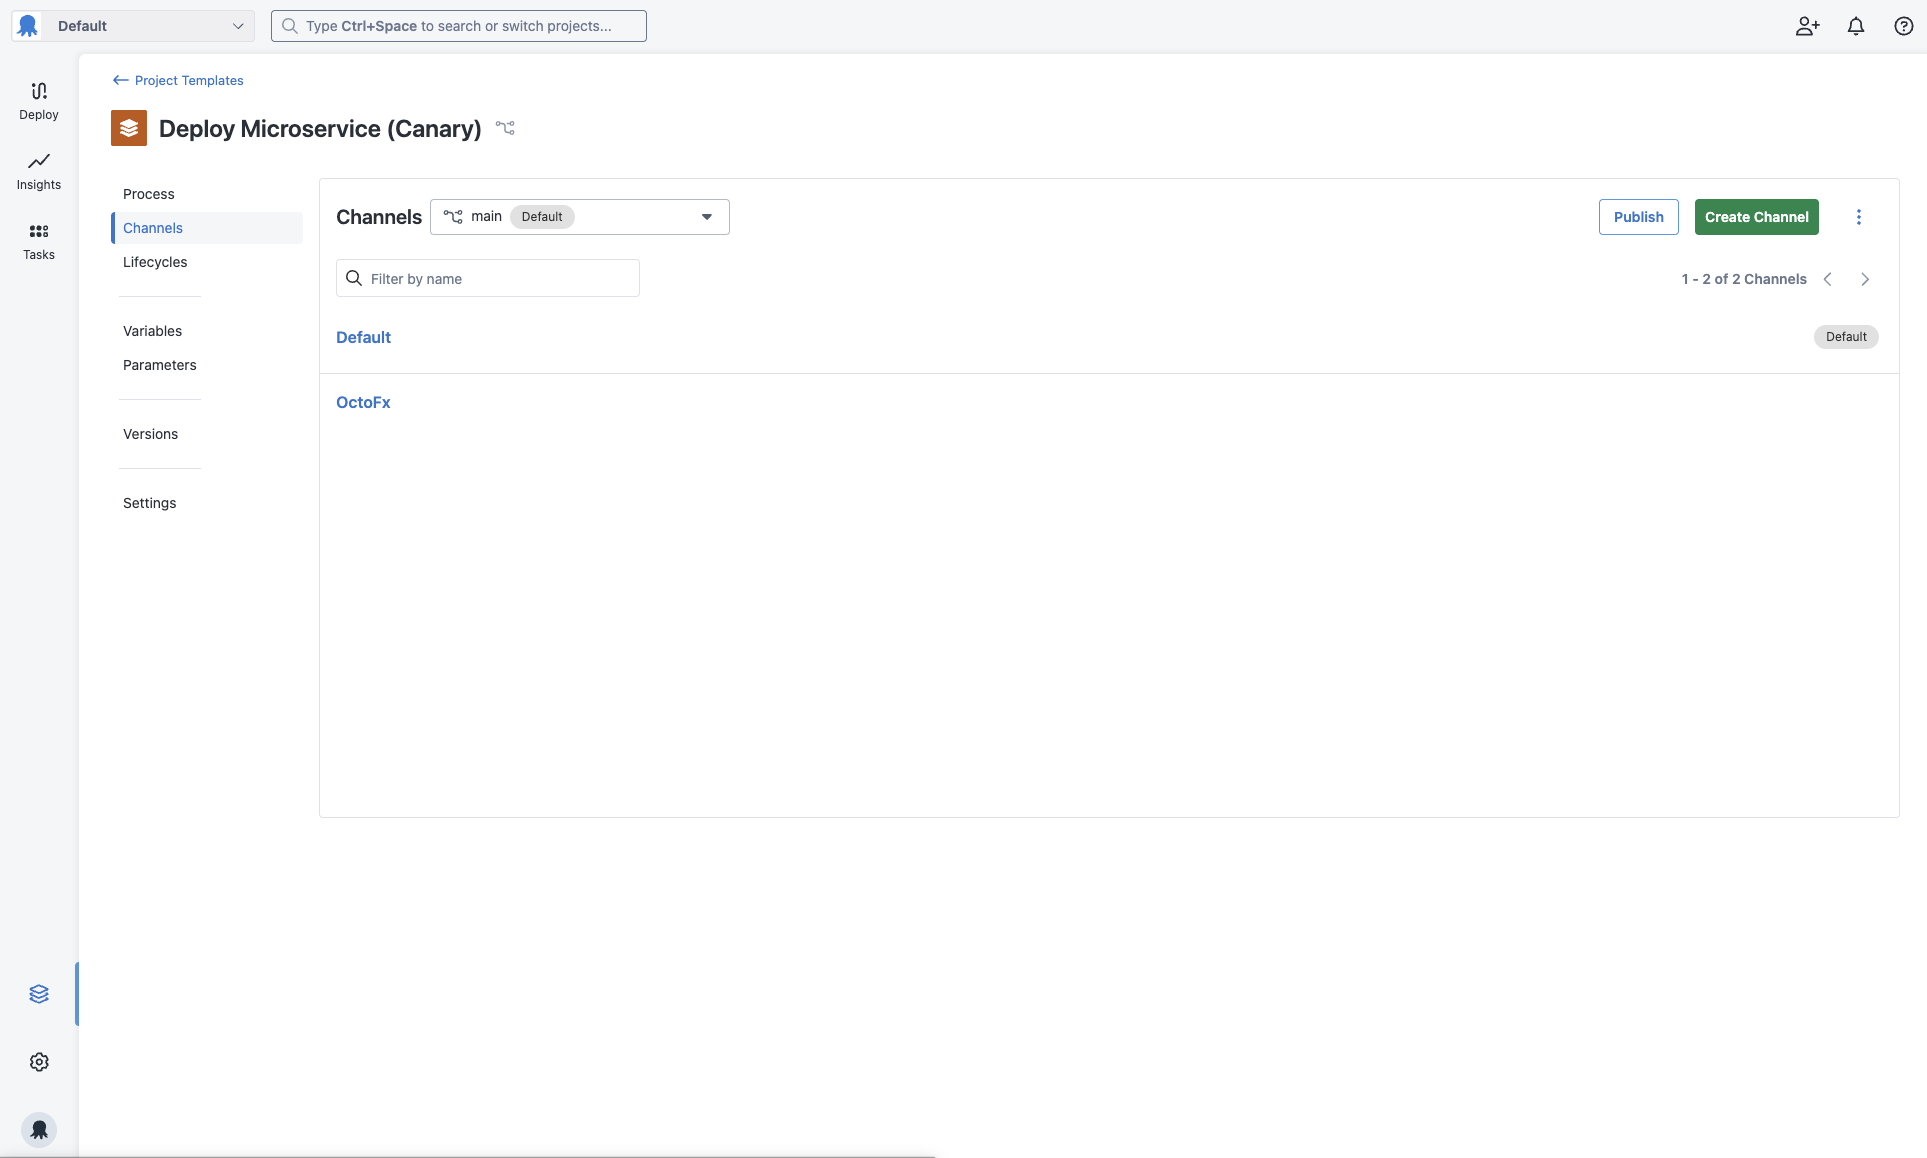Click the orange project template logo
The width and height of the screenshot is (1927, 1158).
(129, 128)
